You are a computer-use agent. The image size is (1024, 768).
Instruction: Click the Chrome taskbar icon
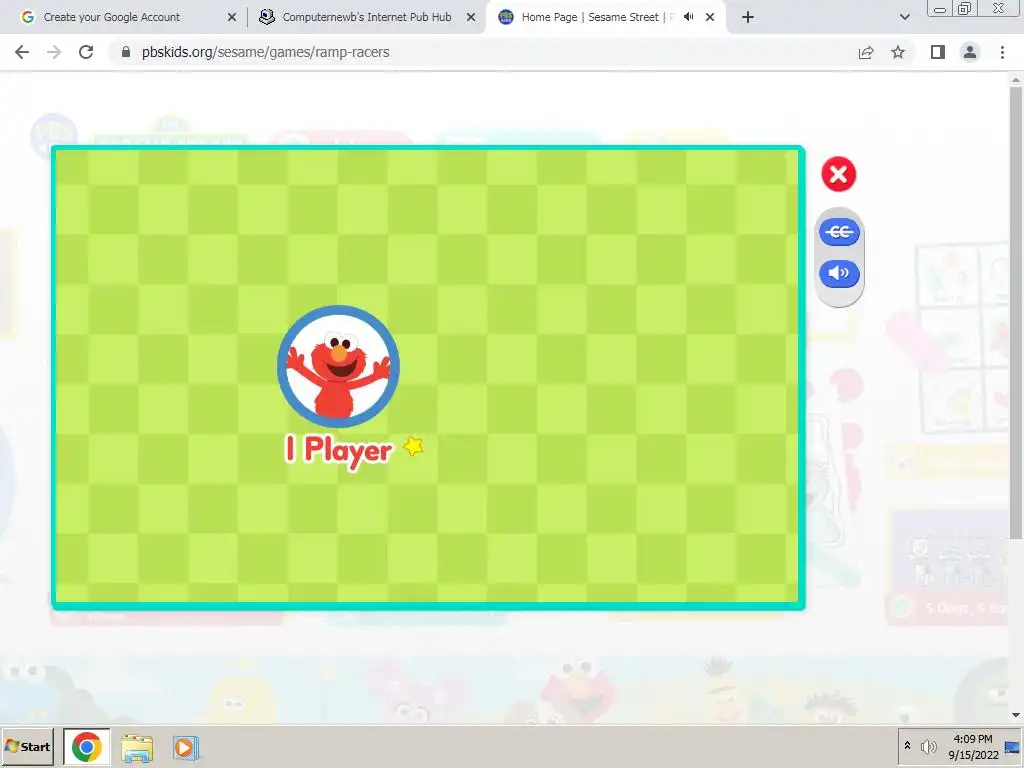pos(87,746)
